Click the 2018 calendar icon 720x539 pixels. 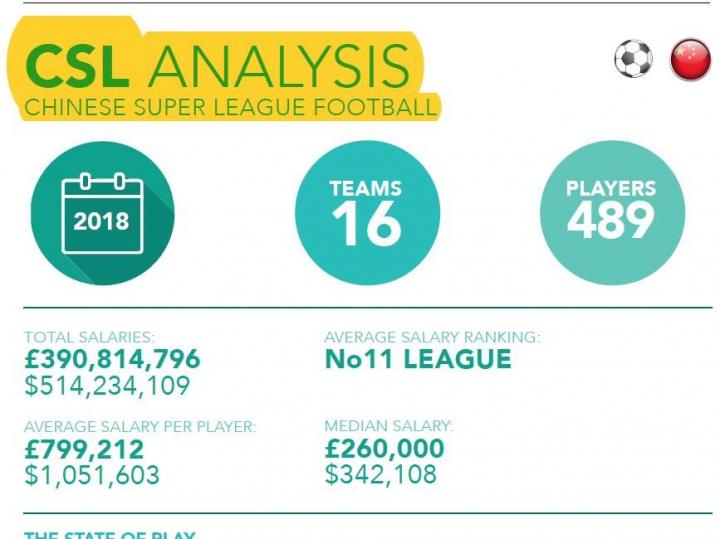click(102, 213)
